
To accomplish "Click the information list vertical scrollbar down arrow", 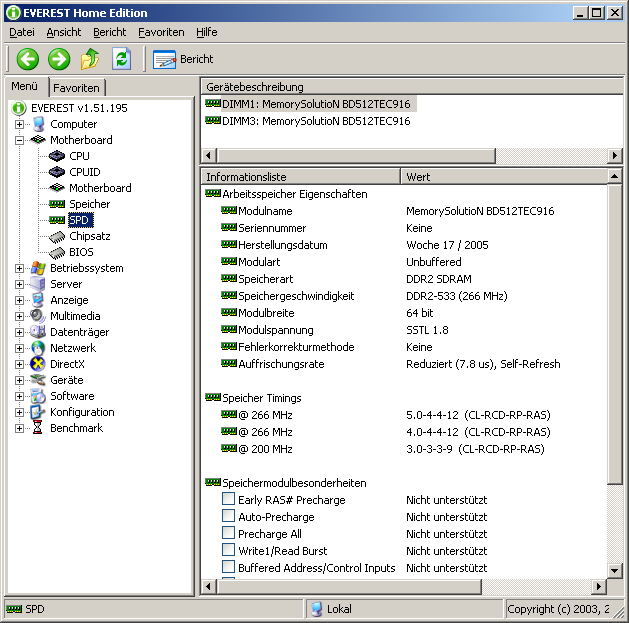I will click(x=615, y=570).
